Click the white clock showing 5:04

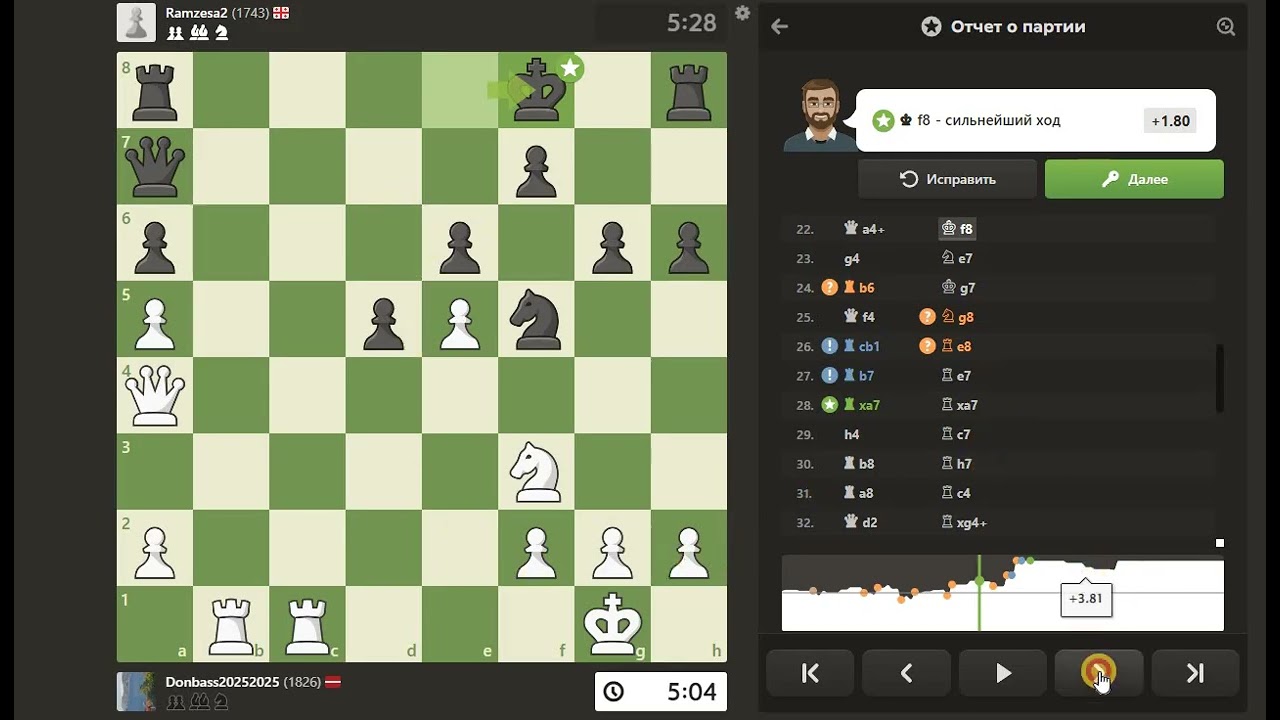tap(660, 691)
